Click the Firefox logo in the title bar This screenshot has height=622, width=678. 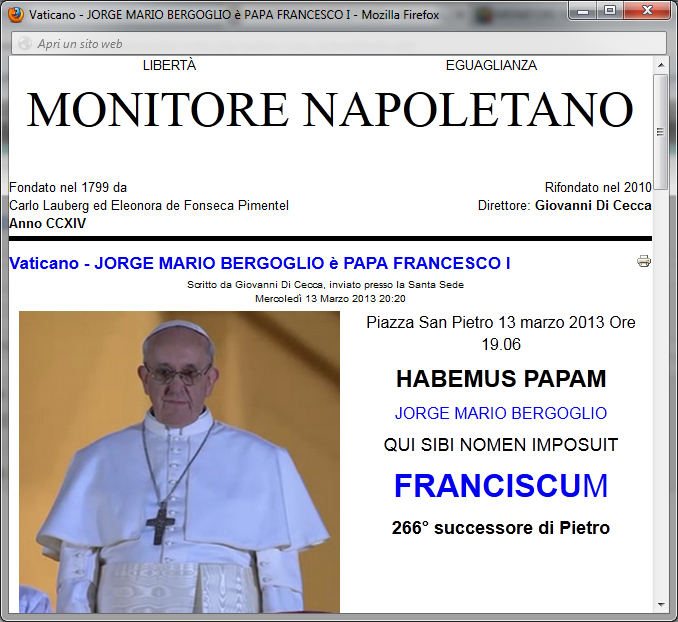pos(16,15)
